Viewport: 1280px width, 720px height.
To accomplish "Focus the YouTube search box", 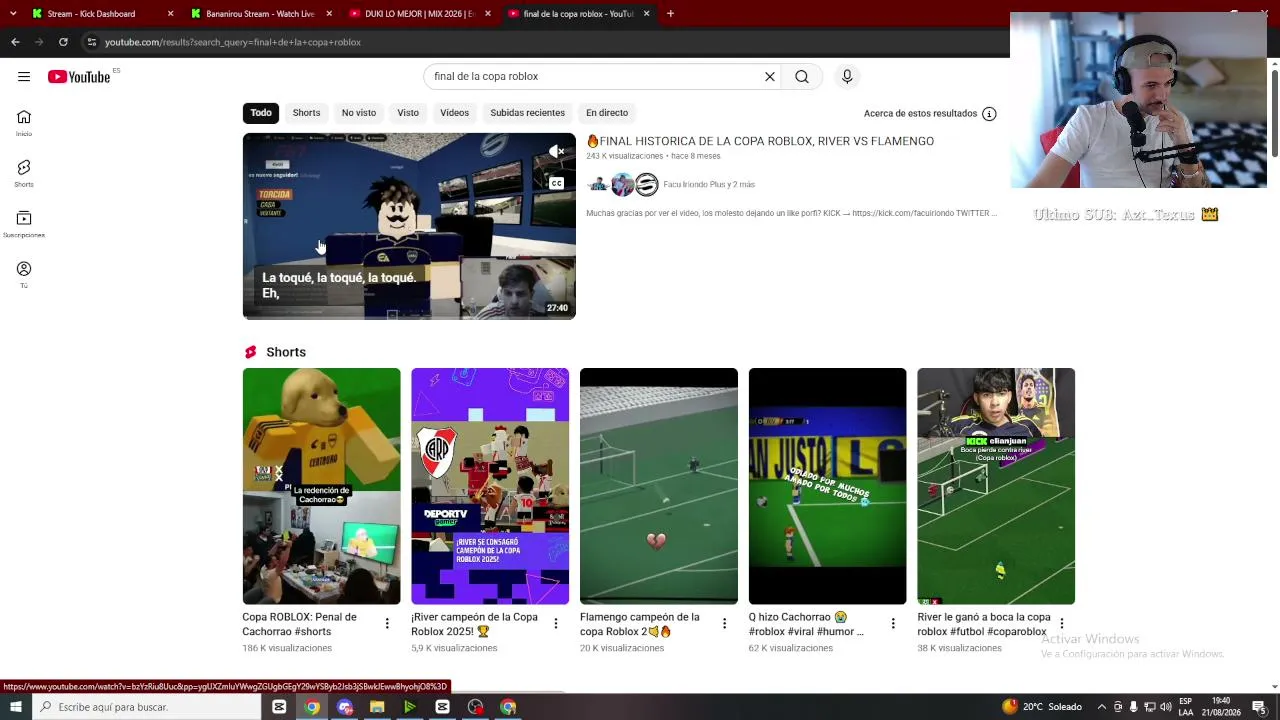I will click(595, 76).
